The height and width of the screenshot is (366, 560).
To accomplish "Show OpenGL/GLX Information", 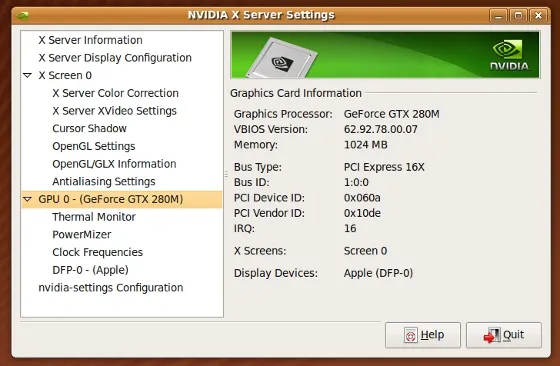I will pyautogui.click(x=114, y=164).
